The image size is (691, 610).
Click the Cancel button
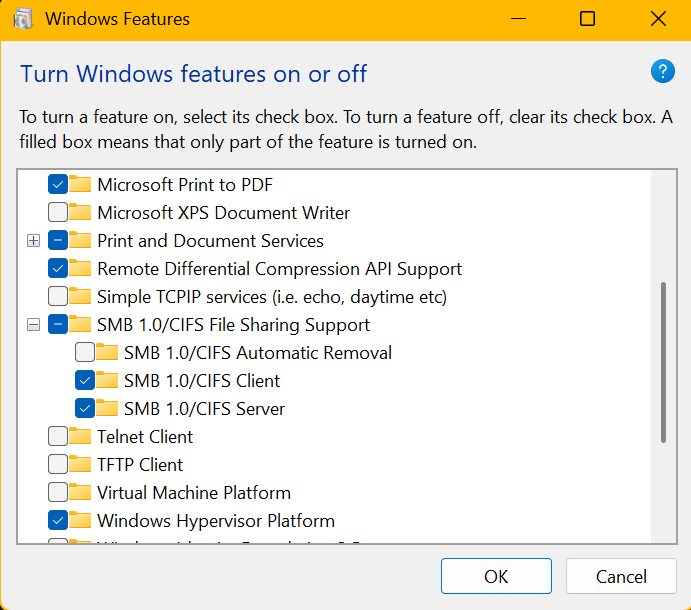pyautogui.click(x=621, y=576)
